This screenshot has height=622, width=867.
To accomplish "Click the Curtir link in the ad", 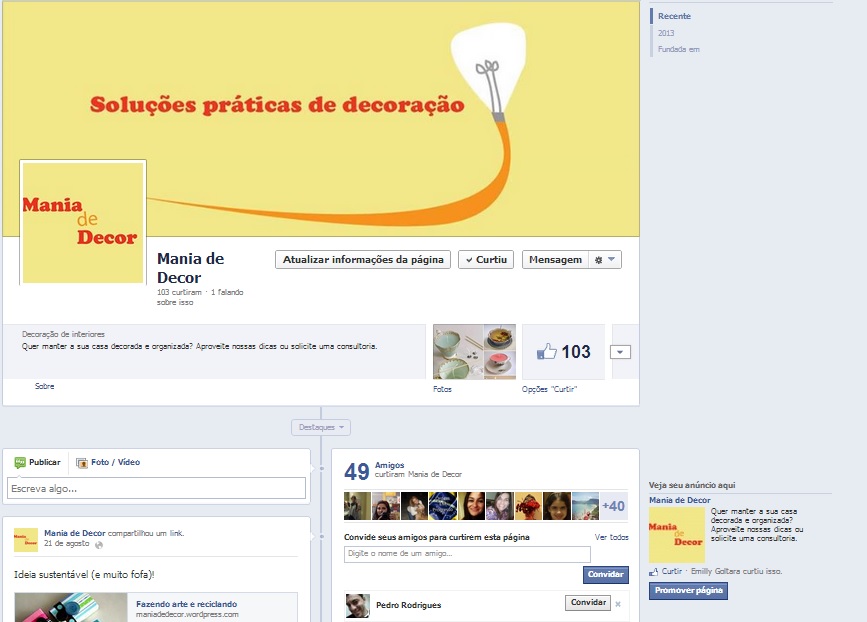I will [x=671, y=572].
